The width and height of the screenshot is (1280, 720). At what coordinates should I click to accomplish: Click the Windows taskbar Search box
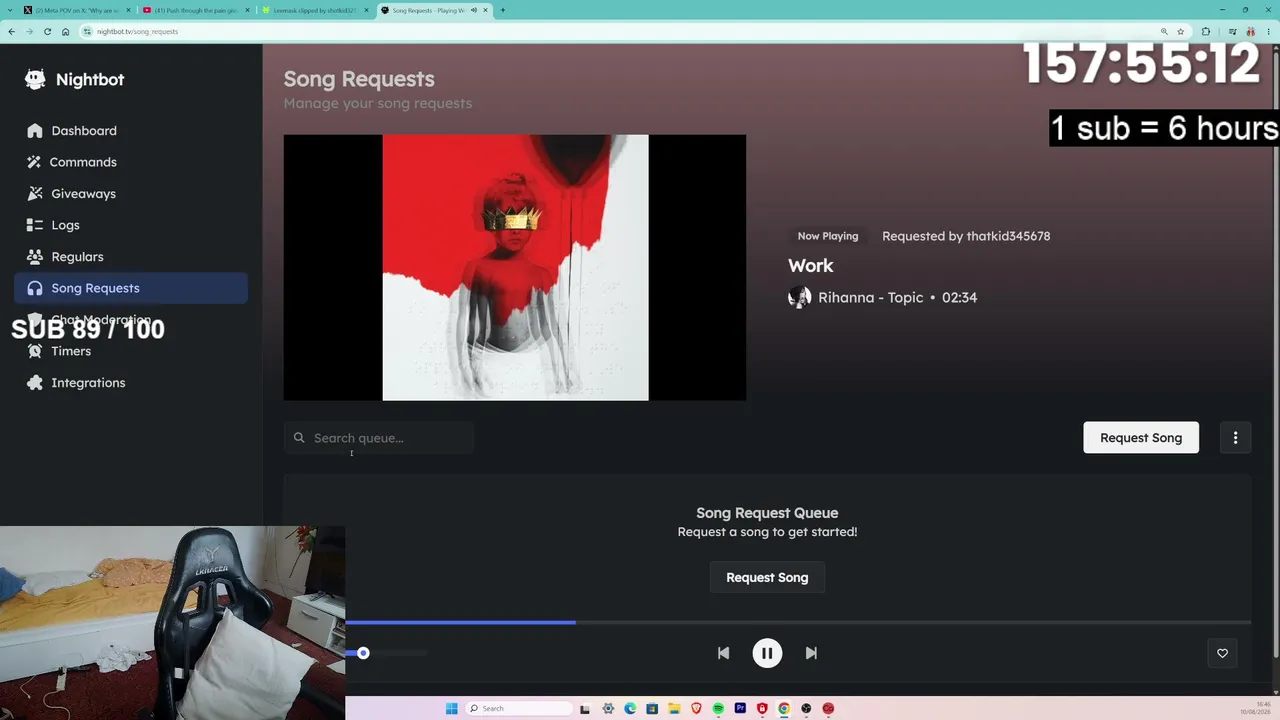520,708
